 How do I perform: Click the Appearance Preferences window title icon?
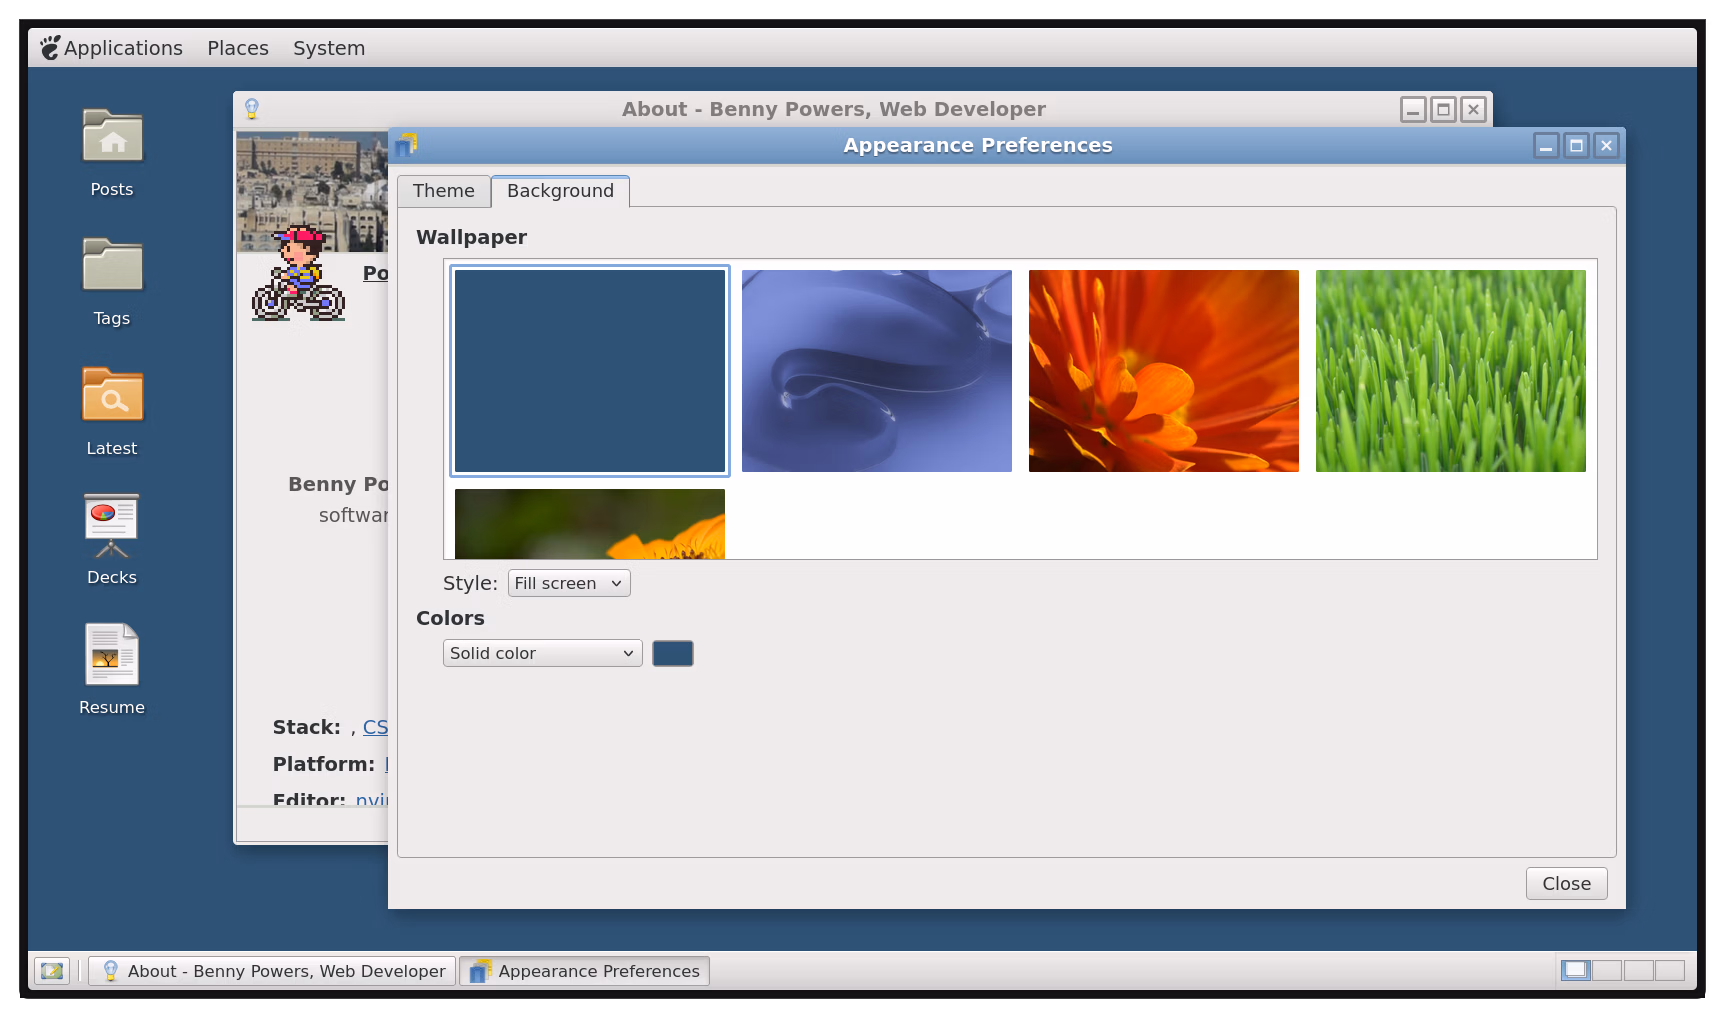coord(404,145)
